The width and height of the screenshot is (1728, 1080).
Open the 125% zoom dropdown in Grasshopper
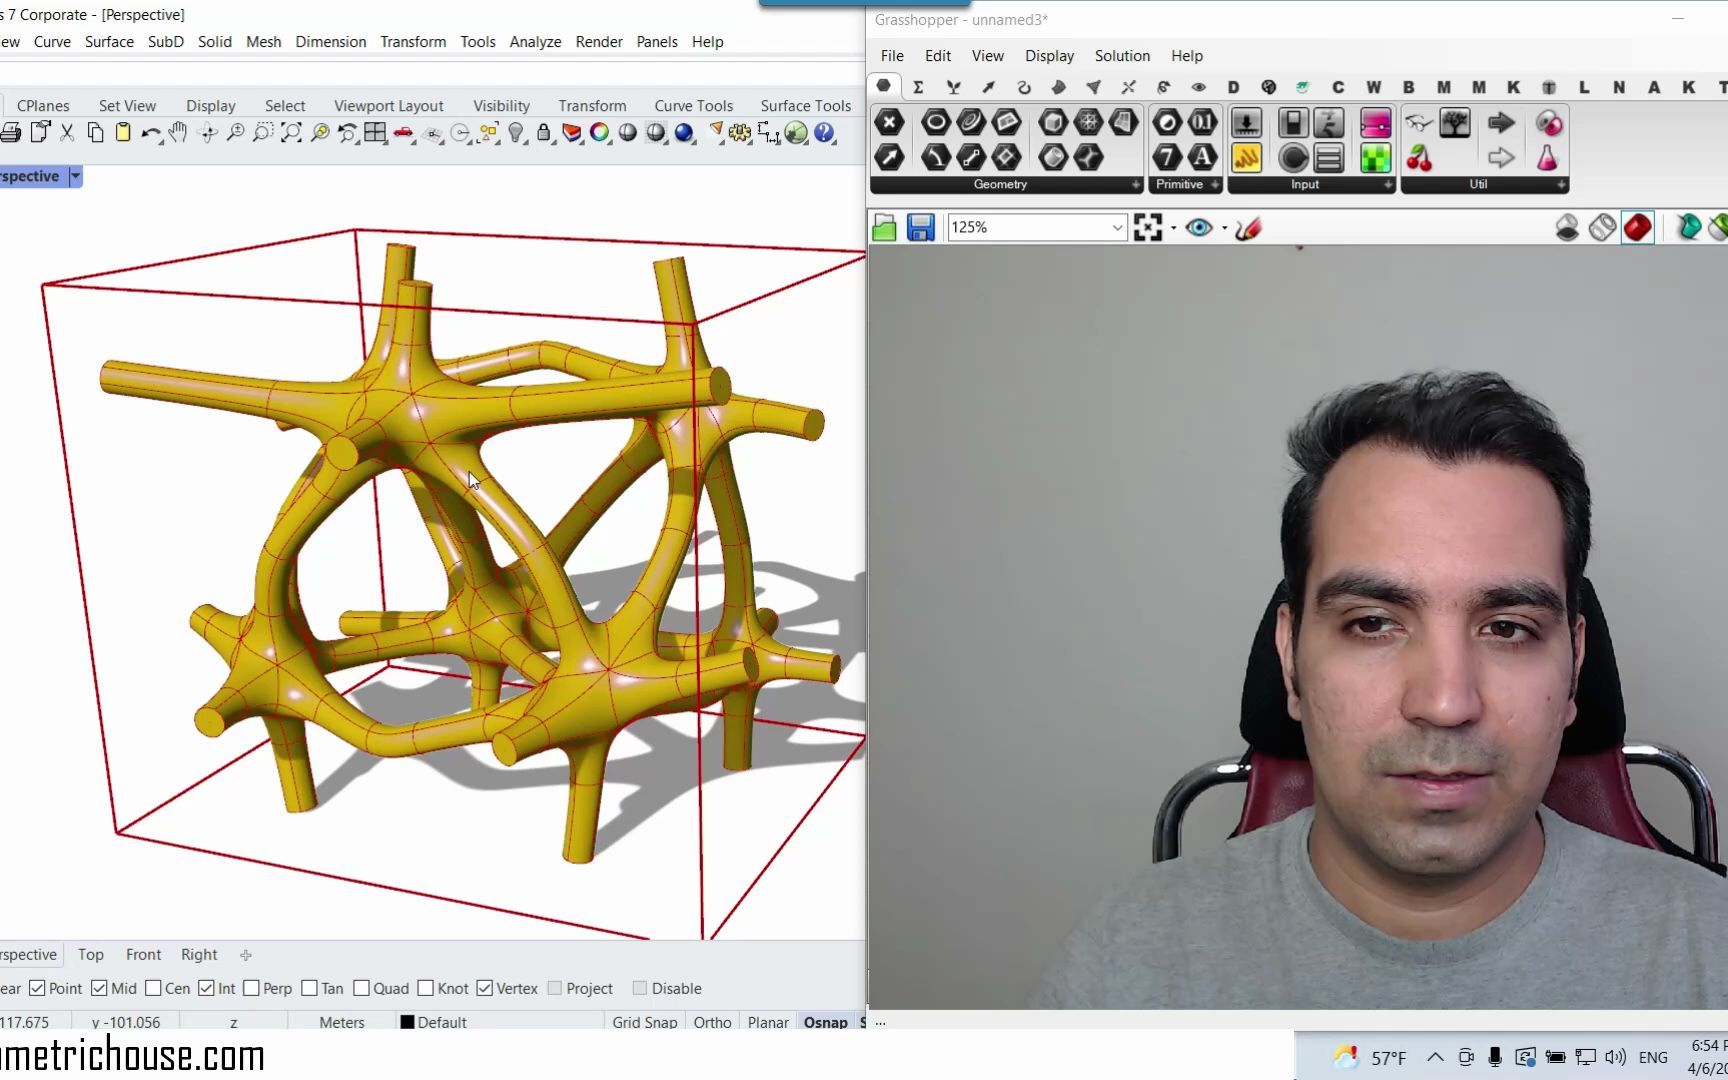(1117, 227)
